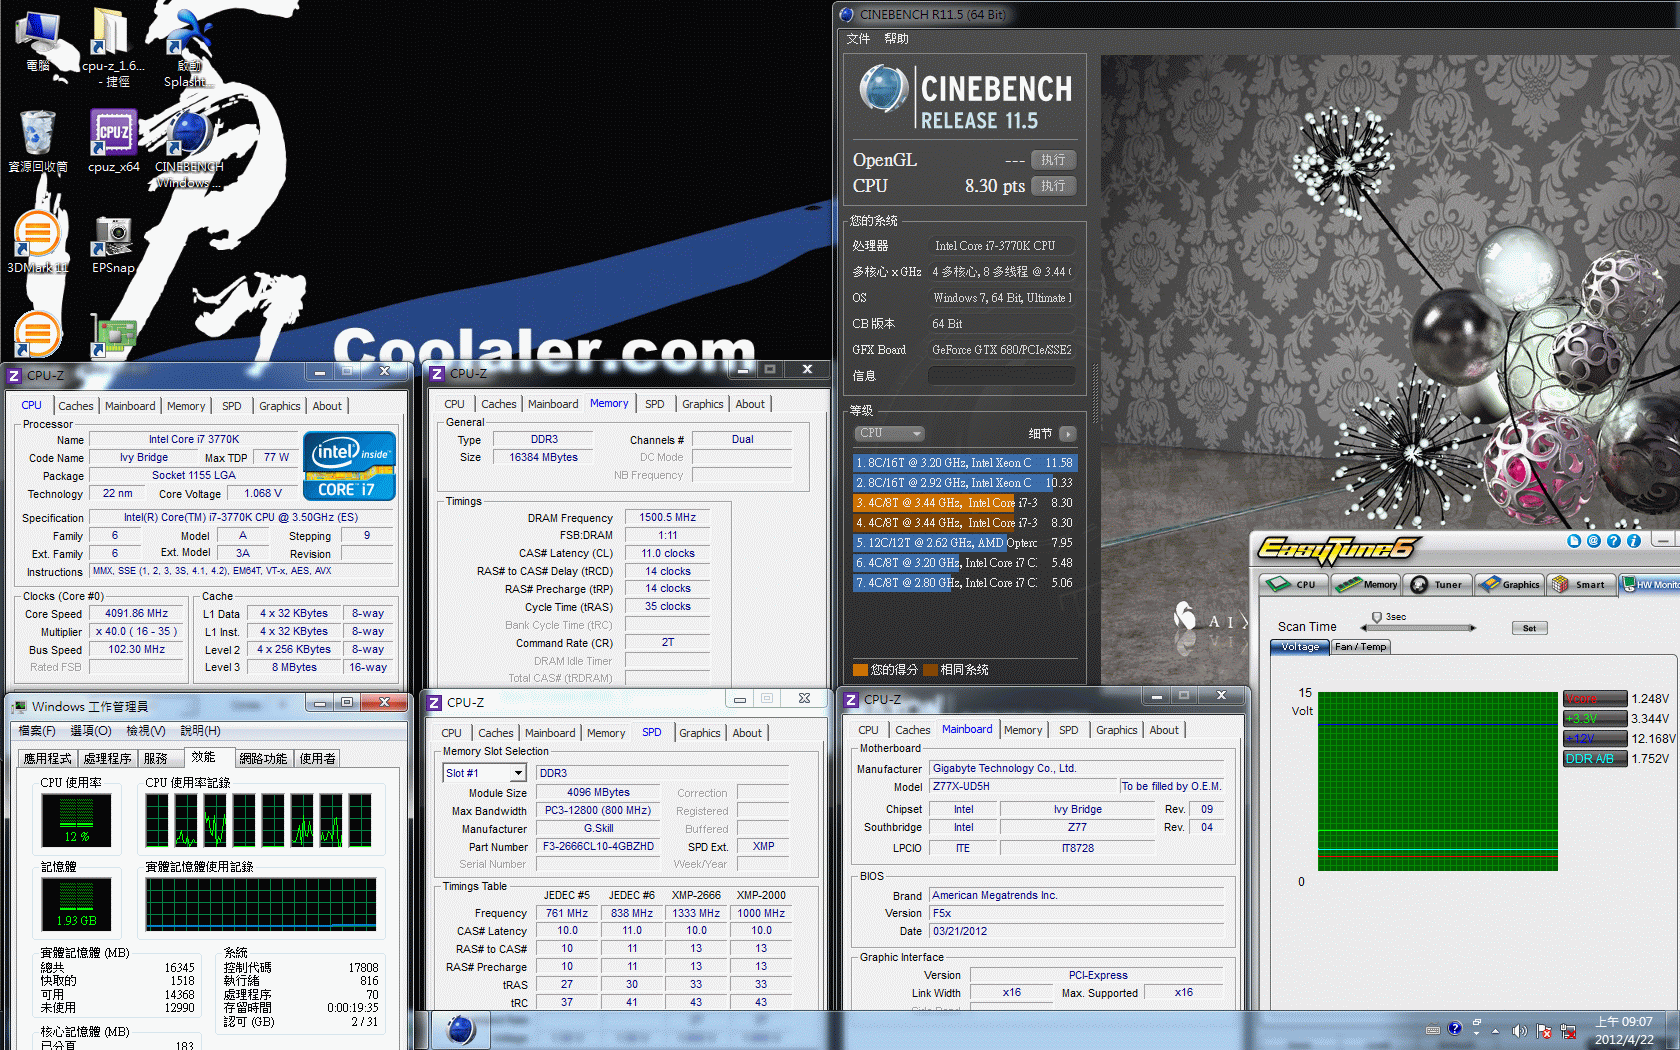Click EasyTune6 question mark help icon
This screenshot has height=1050, width=1680.
[1614, 541]
